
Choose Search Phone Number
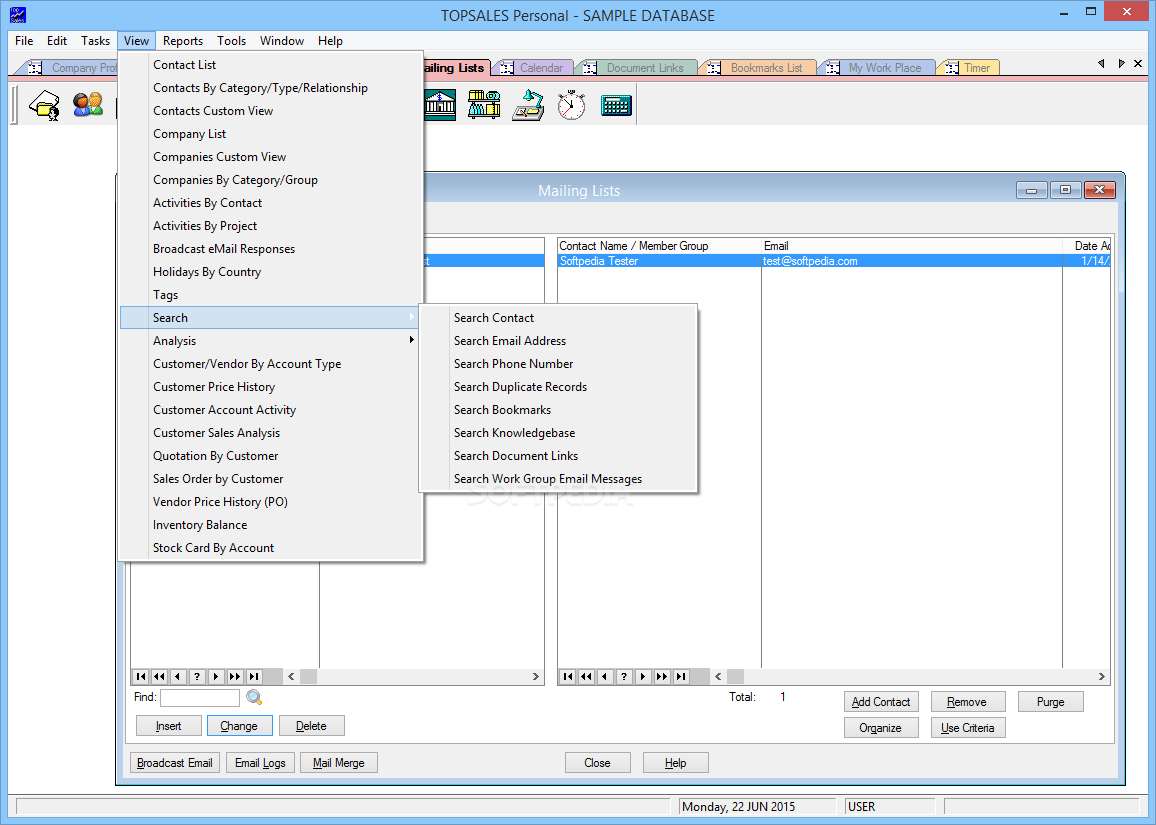558,363
